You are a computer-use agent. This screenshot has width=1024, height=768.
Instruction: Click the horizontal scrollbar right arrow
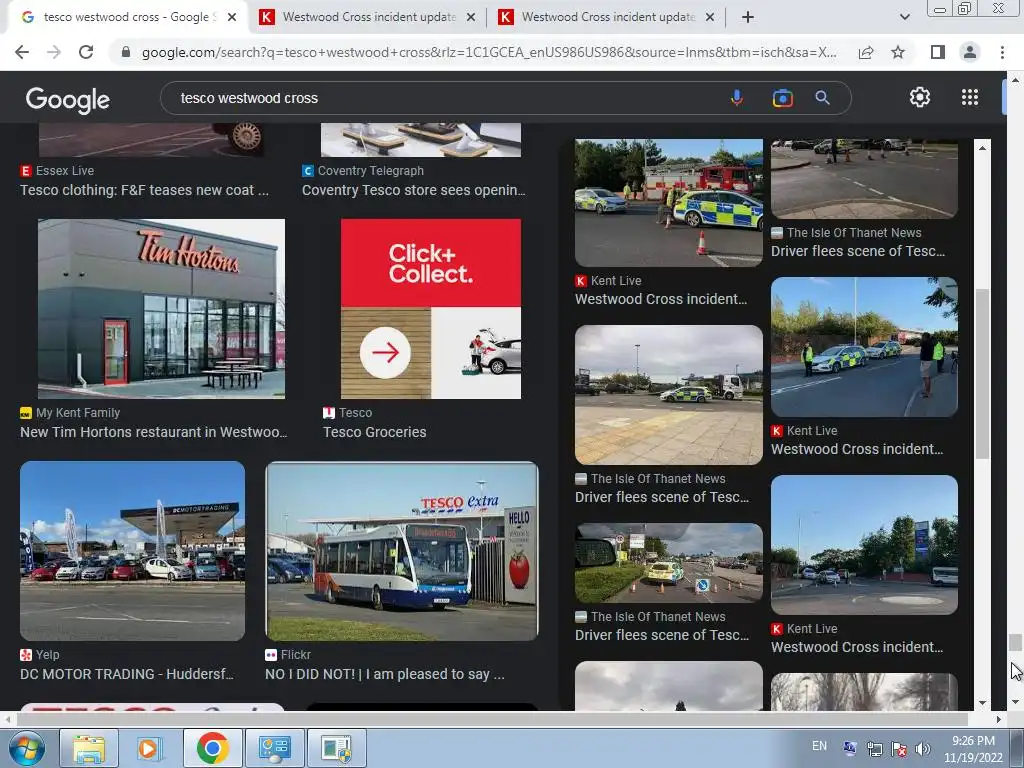998,719
